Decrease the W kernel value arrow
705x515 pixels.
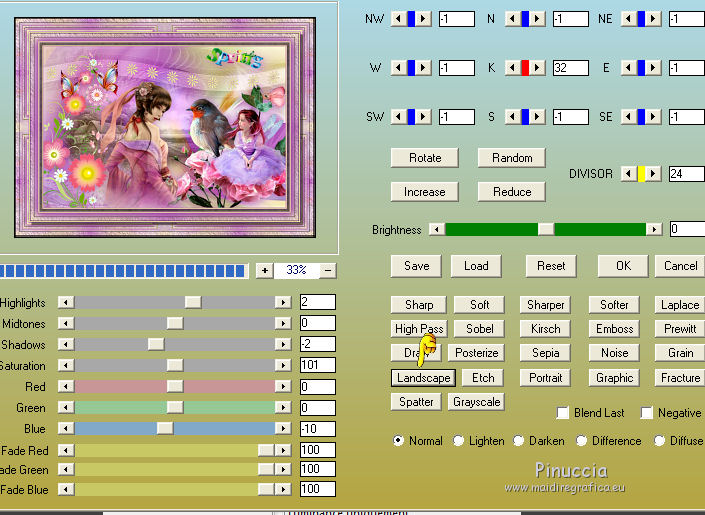(398, 68)
